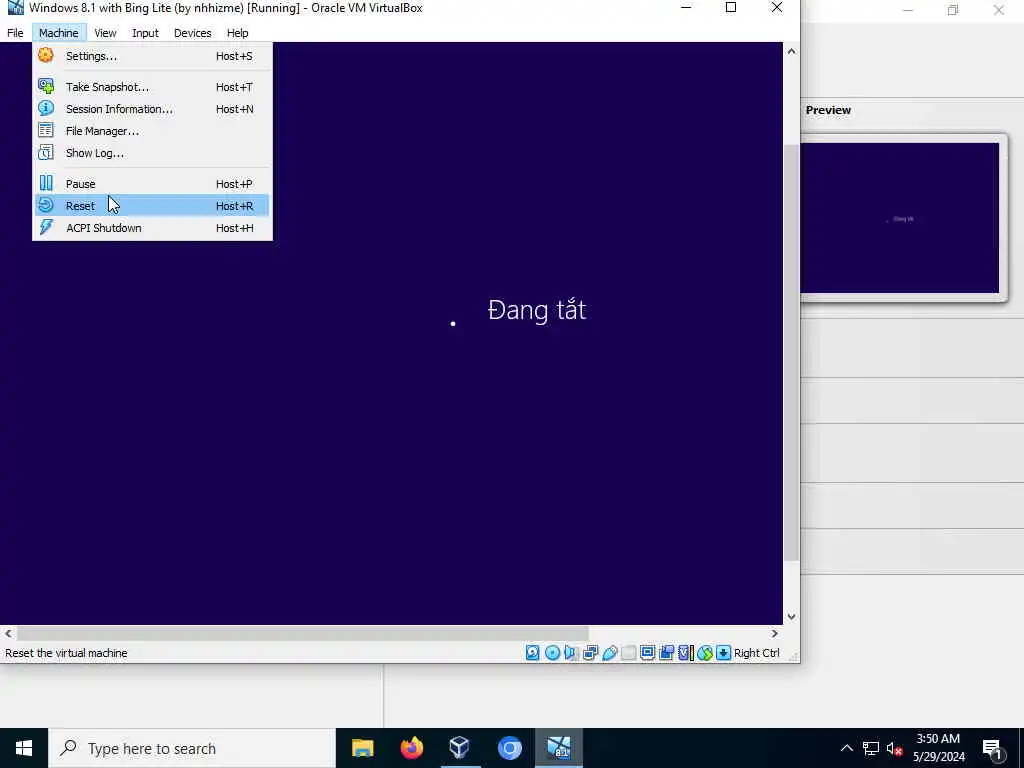Choose Show Log... menu entry
Image resolution: width=1024 pixels, height=768 pixels.
click(152, 153)
